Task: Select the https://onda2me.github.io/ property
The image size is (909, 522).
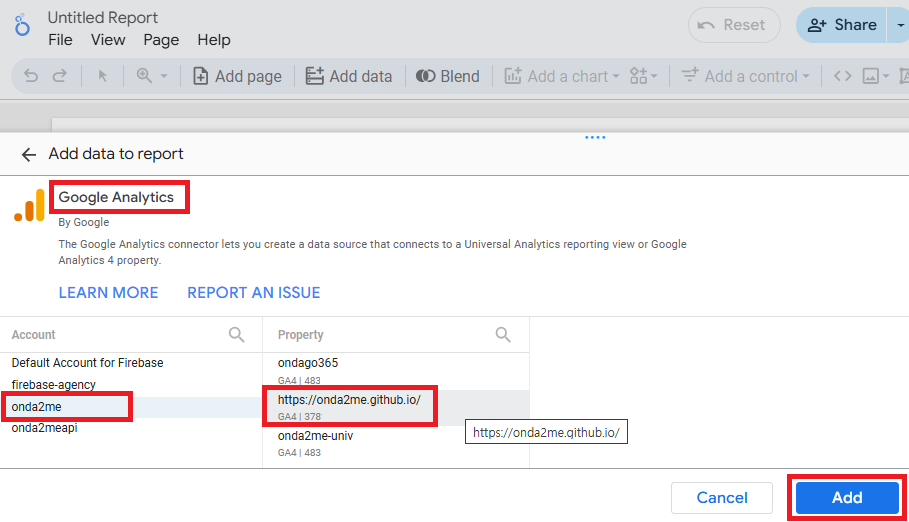Action: (396, 407)
